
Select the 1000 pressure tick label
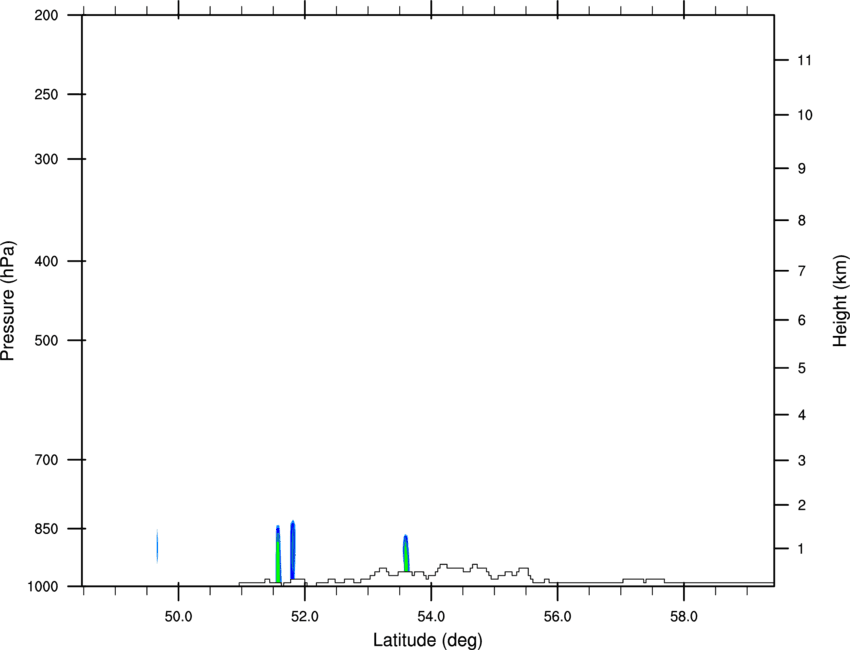point(42,587)
